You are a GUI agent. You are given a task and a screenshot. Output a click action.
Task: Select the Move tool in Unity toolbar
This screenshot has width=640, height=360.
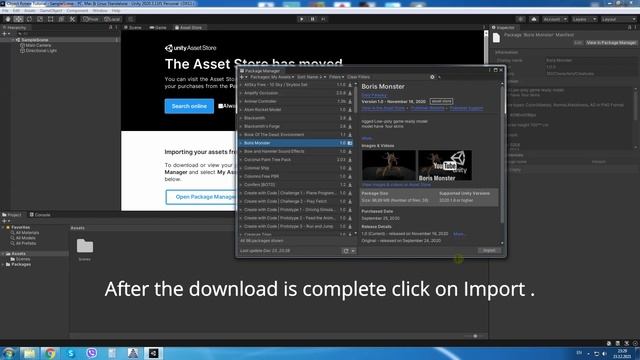[x=18, y=19]
